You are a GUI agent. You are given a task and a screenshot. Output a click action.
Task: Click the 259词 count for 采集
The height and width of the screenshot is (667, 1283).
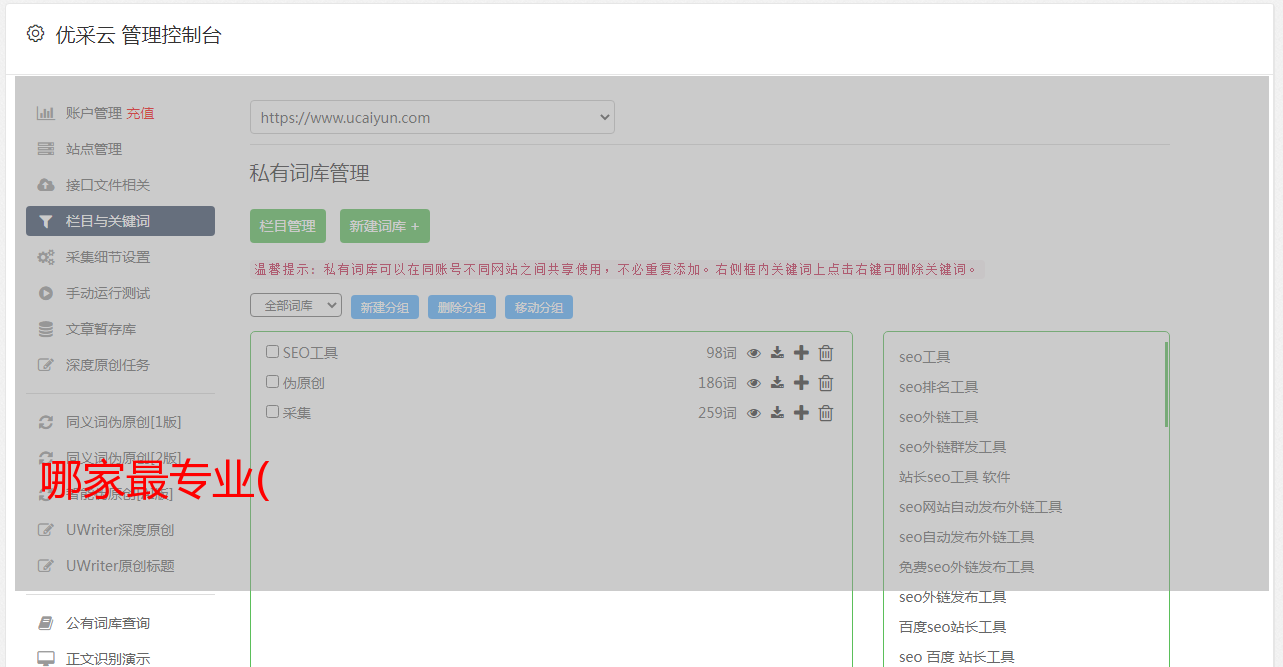(x=717, y=413)
